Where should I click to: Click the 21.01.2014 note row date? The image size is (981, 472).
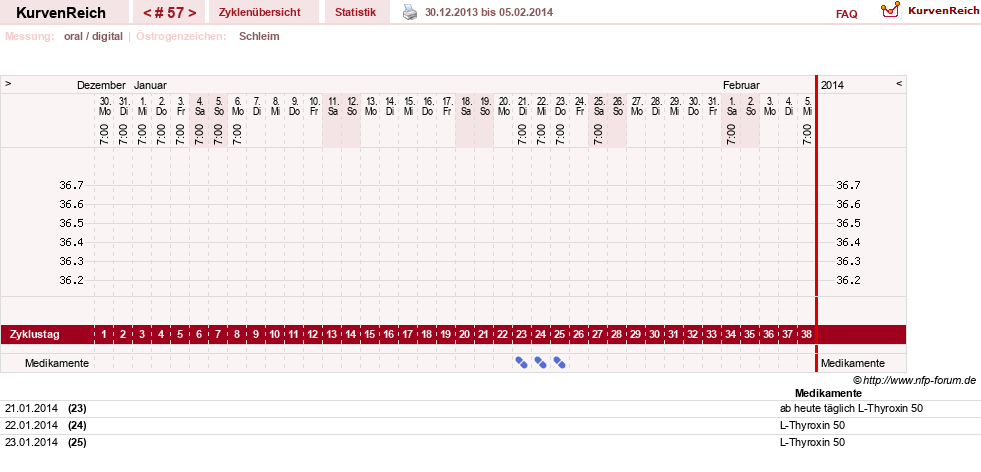tap(31, 408)
